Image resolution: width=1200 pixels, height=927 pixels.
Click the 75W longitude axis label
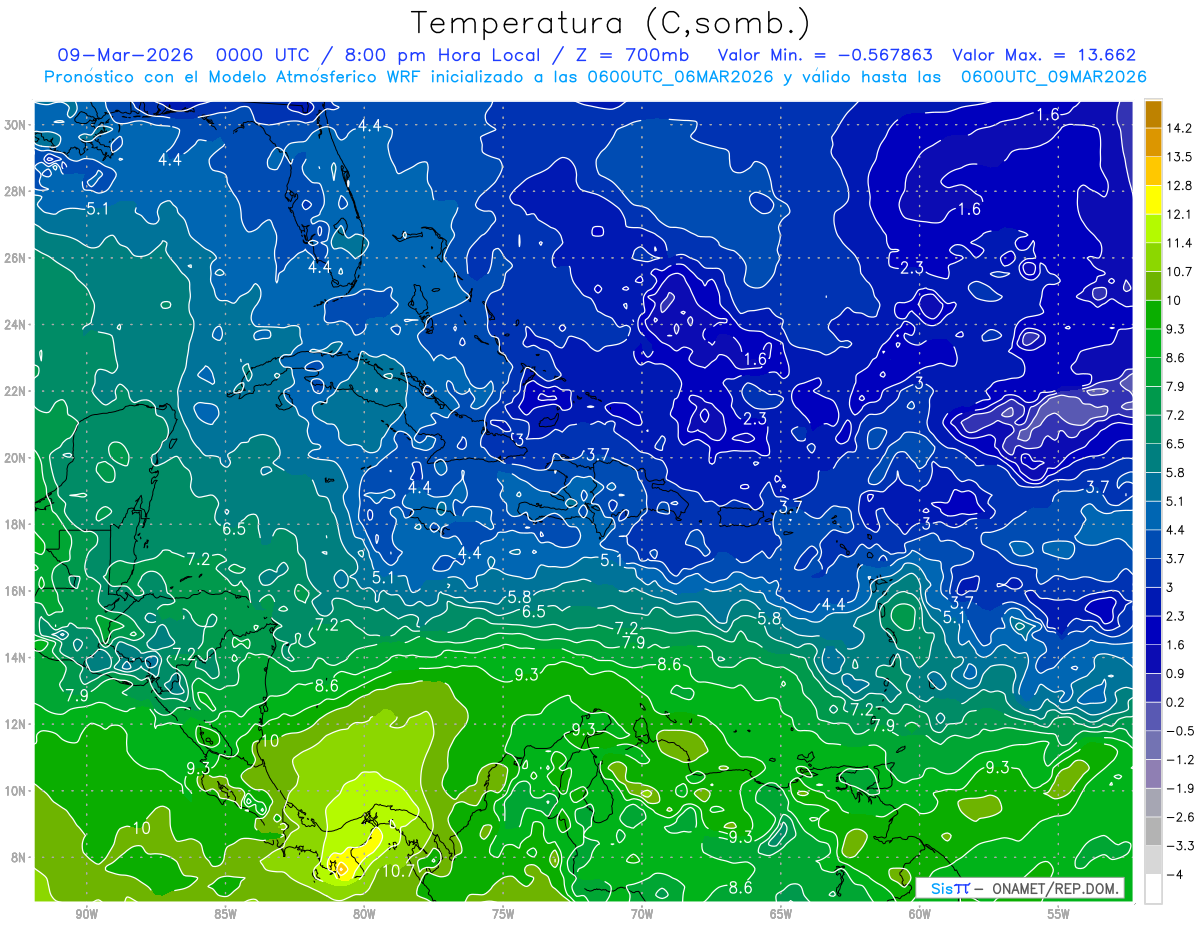point(503,914)
